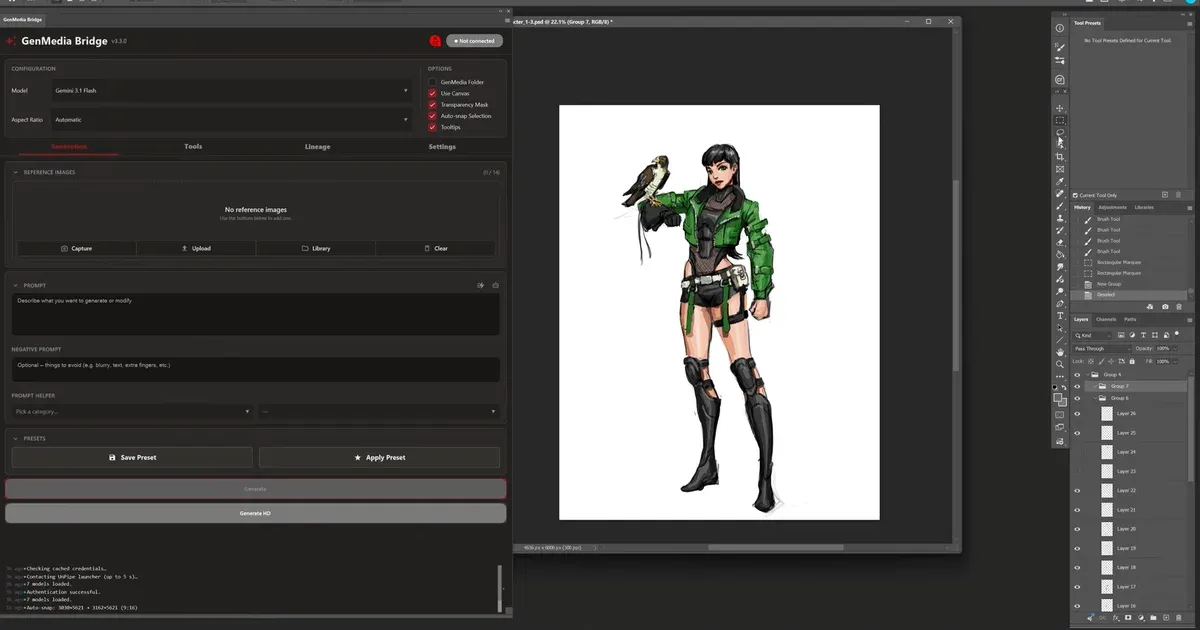This screenshot has width=1200, height=630.
Task: Select the Type tool
Action: click(1060, 315)
